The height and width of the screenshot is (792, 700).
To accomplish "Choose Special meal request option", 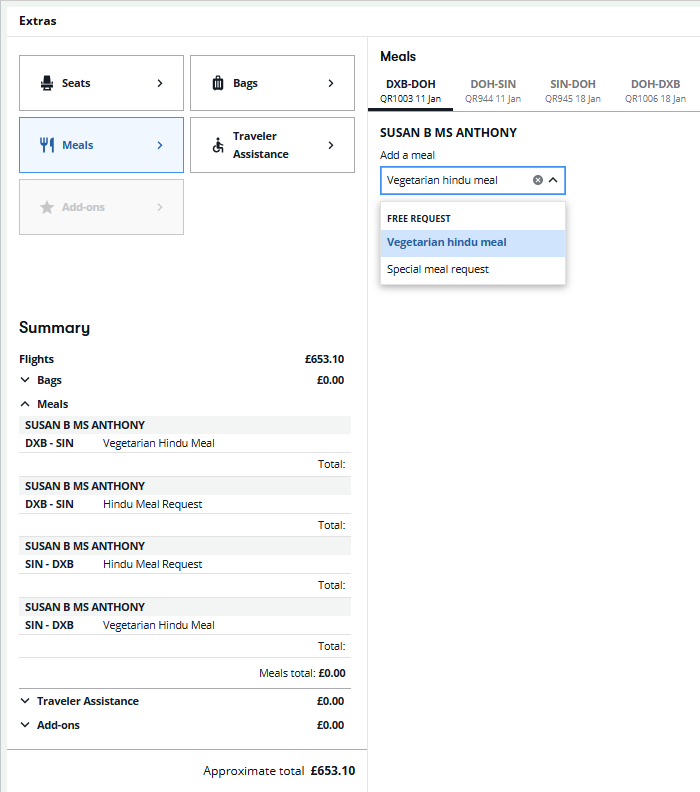I will (438, 270).
